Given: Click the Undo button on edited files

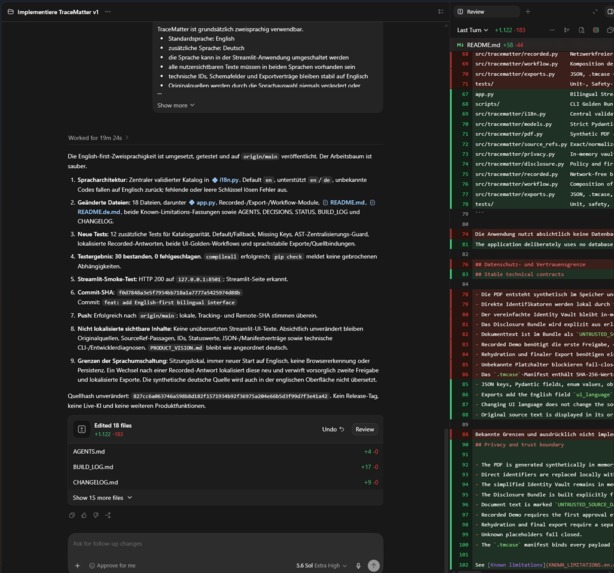Looking at the screenshot, I should tap(333, 429).
